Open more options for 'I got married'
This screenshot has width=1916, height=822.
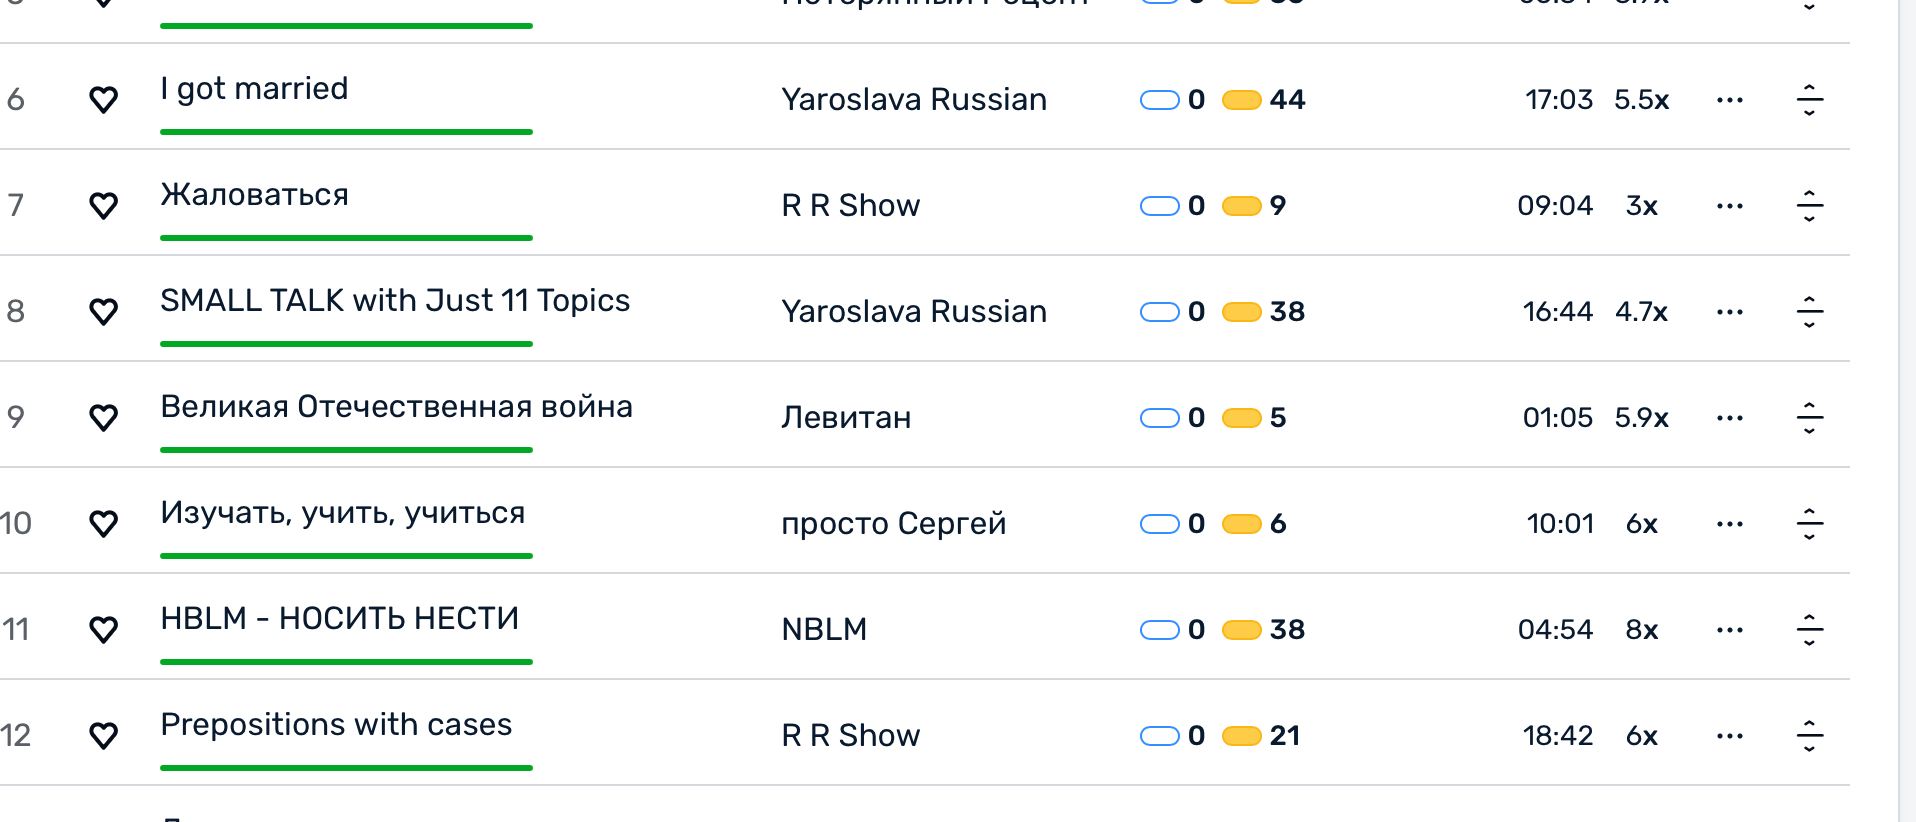coord(1729,100)
